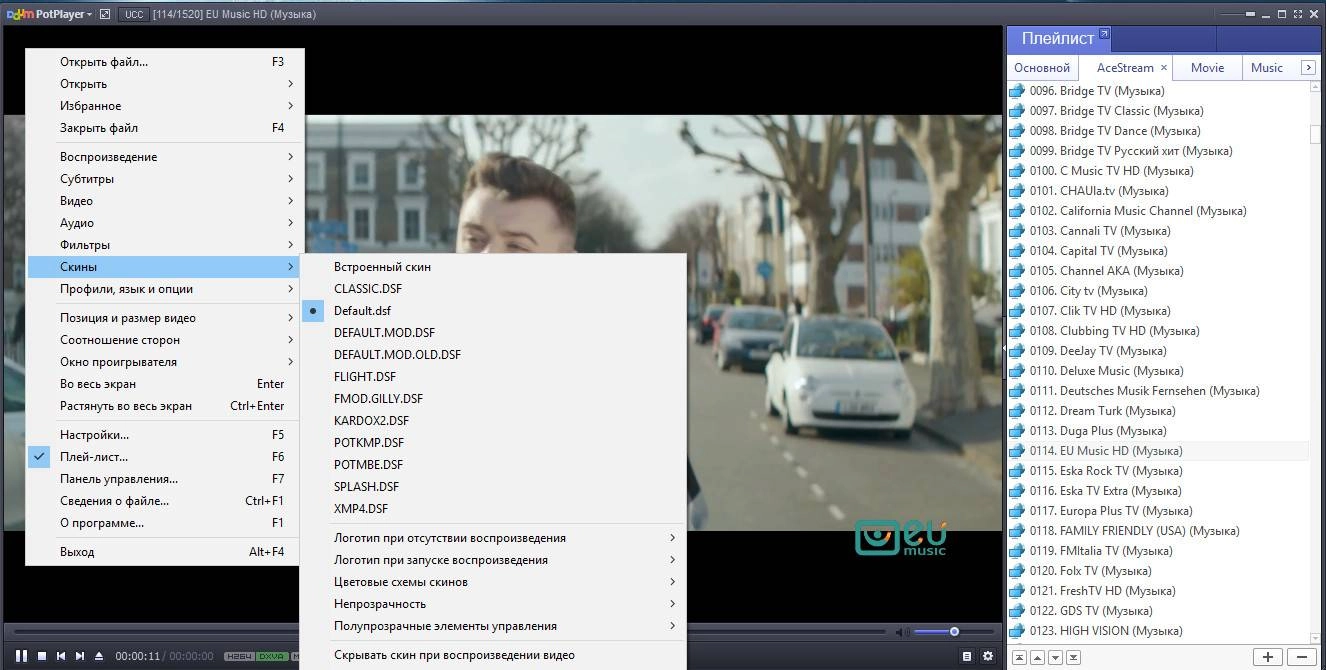Image resolution: width=1326 pixels, height=670 pixels.
Task: Jump to next track button
Action: [80, 656]
